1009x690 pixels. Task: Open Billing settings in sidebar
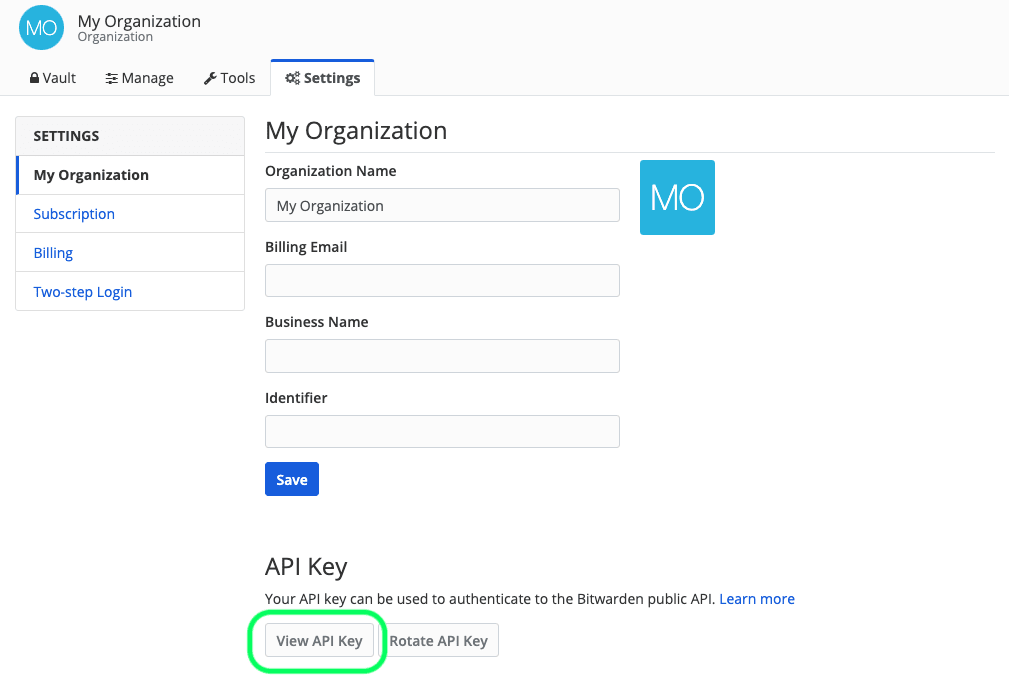[x=53, y=252]
